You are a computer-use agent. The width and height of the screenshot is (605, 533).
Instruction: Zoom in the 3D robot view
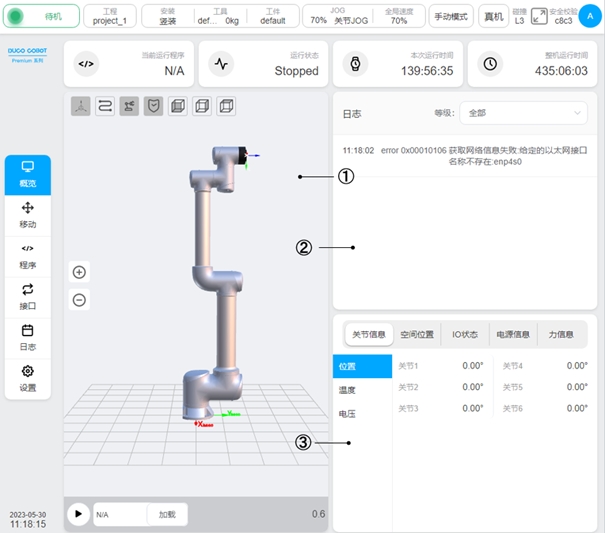point(80,272)
